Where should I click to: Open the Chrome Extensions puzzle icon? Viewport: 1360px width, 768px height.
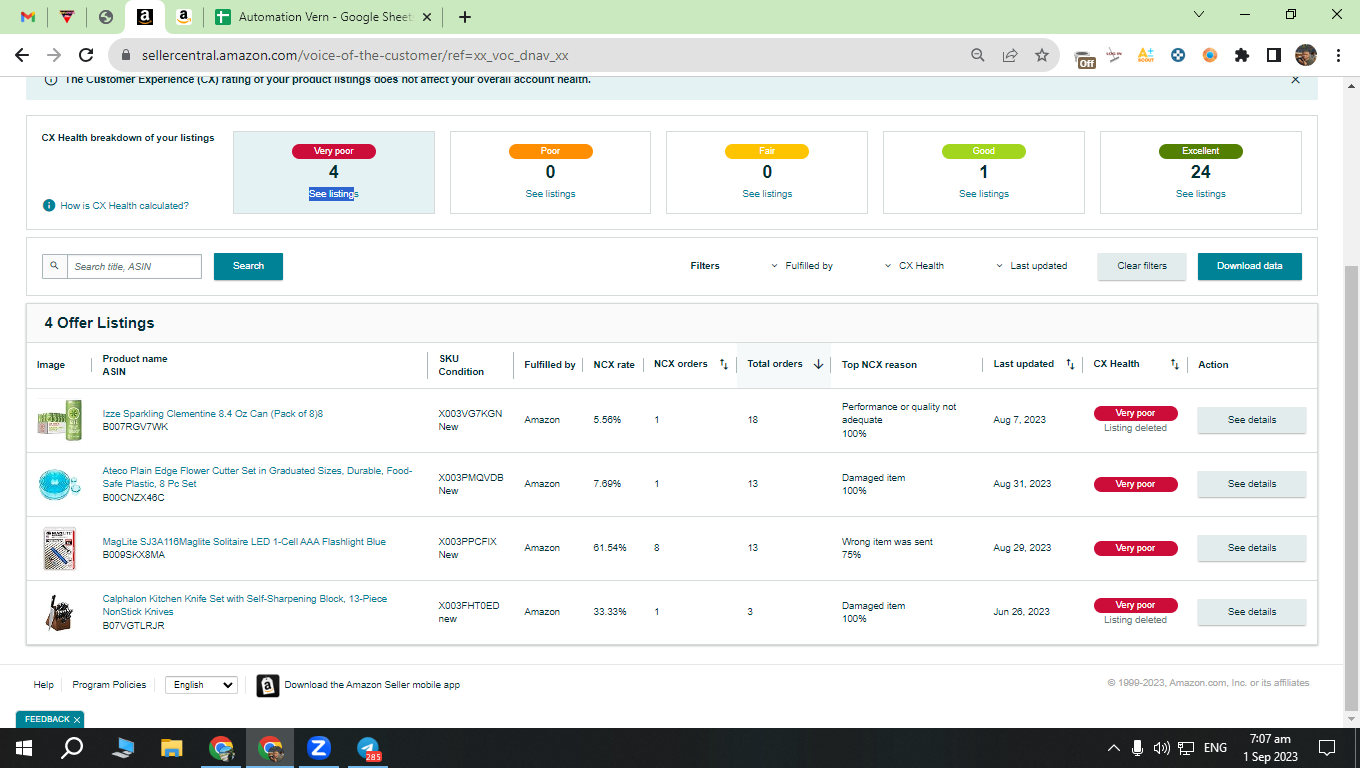pos(1242,56)
